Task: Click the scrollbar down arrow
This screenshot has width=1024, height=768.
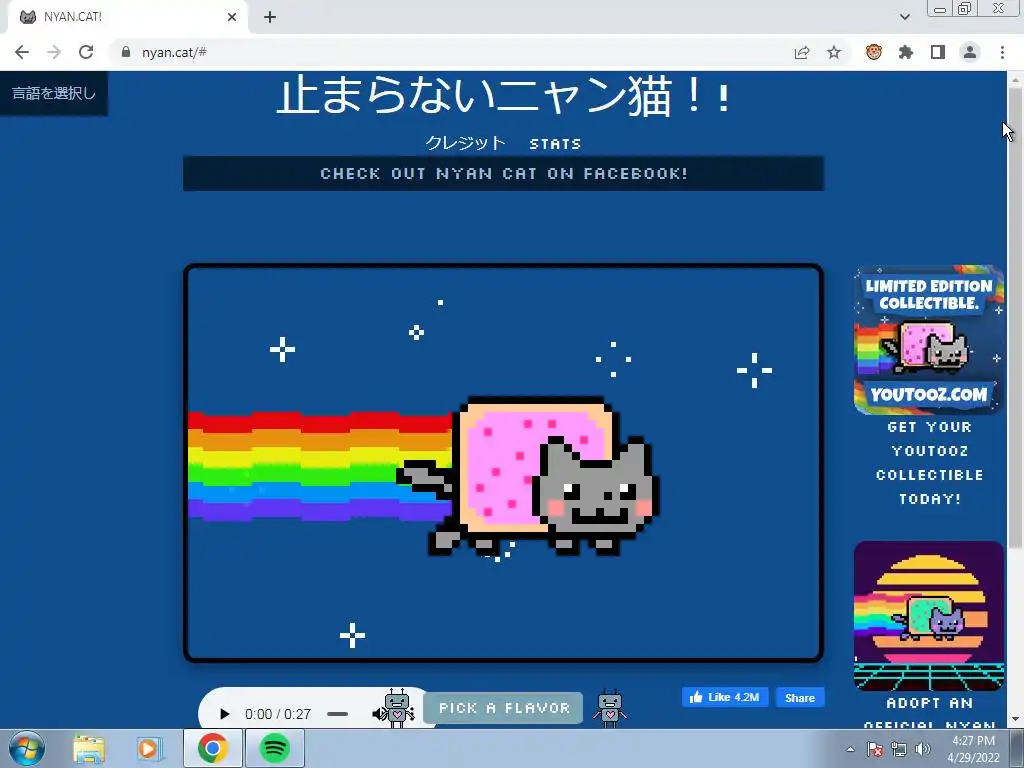Action: pyautogui.click(x=1016, y=720)
